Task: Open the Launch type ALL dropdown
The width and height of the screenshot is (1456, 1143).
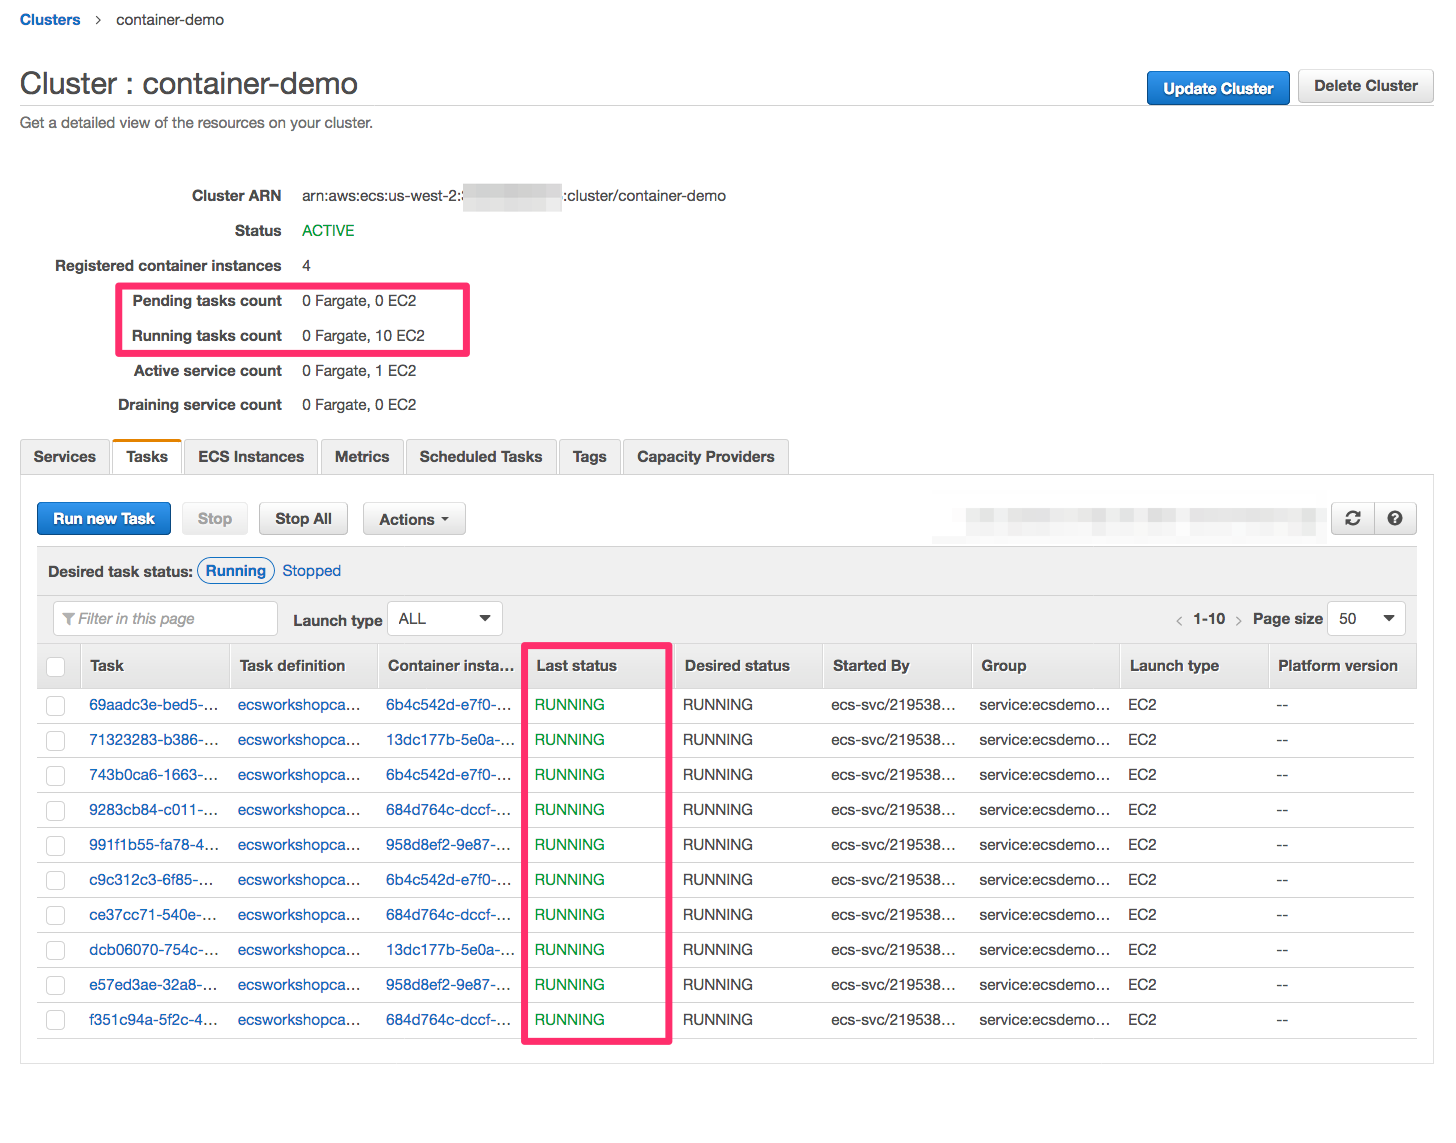Action: click(x=444, y=619)
